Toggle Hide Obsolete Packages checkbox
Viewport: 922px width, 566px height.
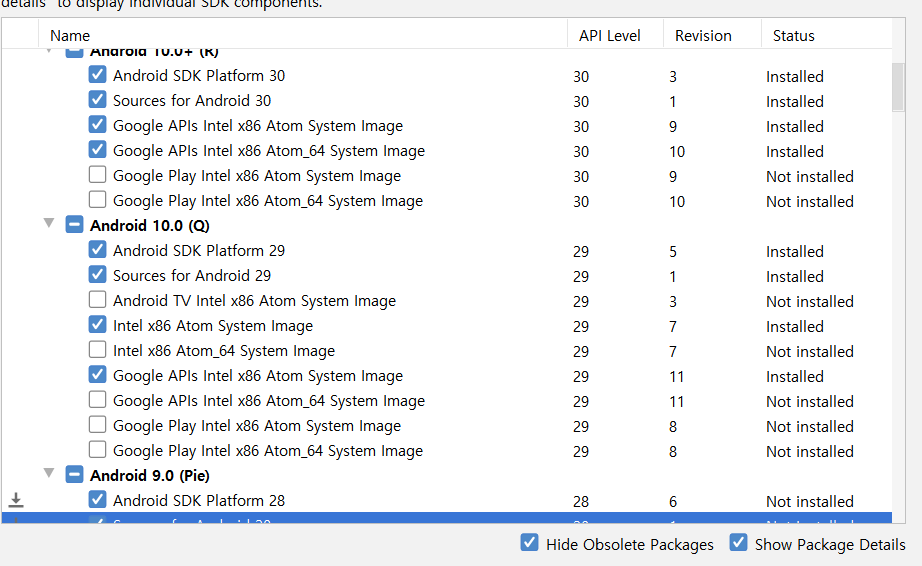pyautogui.click(x=529, y=542)
